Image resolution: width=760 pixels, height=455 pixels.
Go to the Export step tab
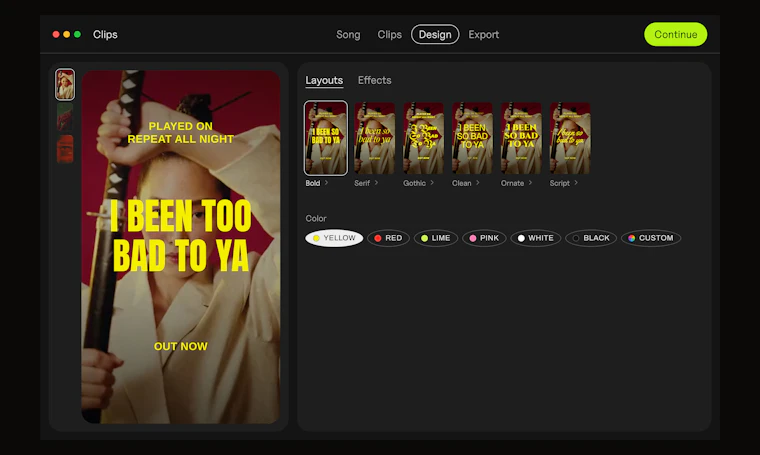pyautogui.click(x=483, y=34)
